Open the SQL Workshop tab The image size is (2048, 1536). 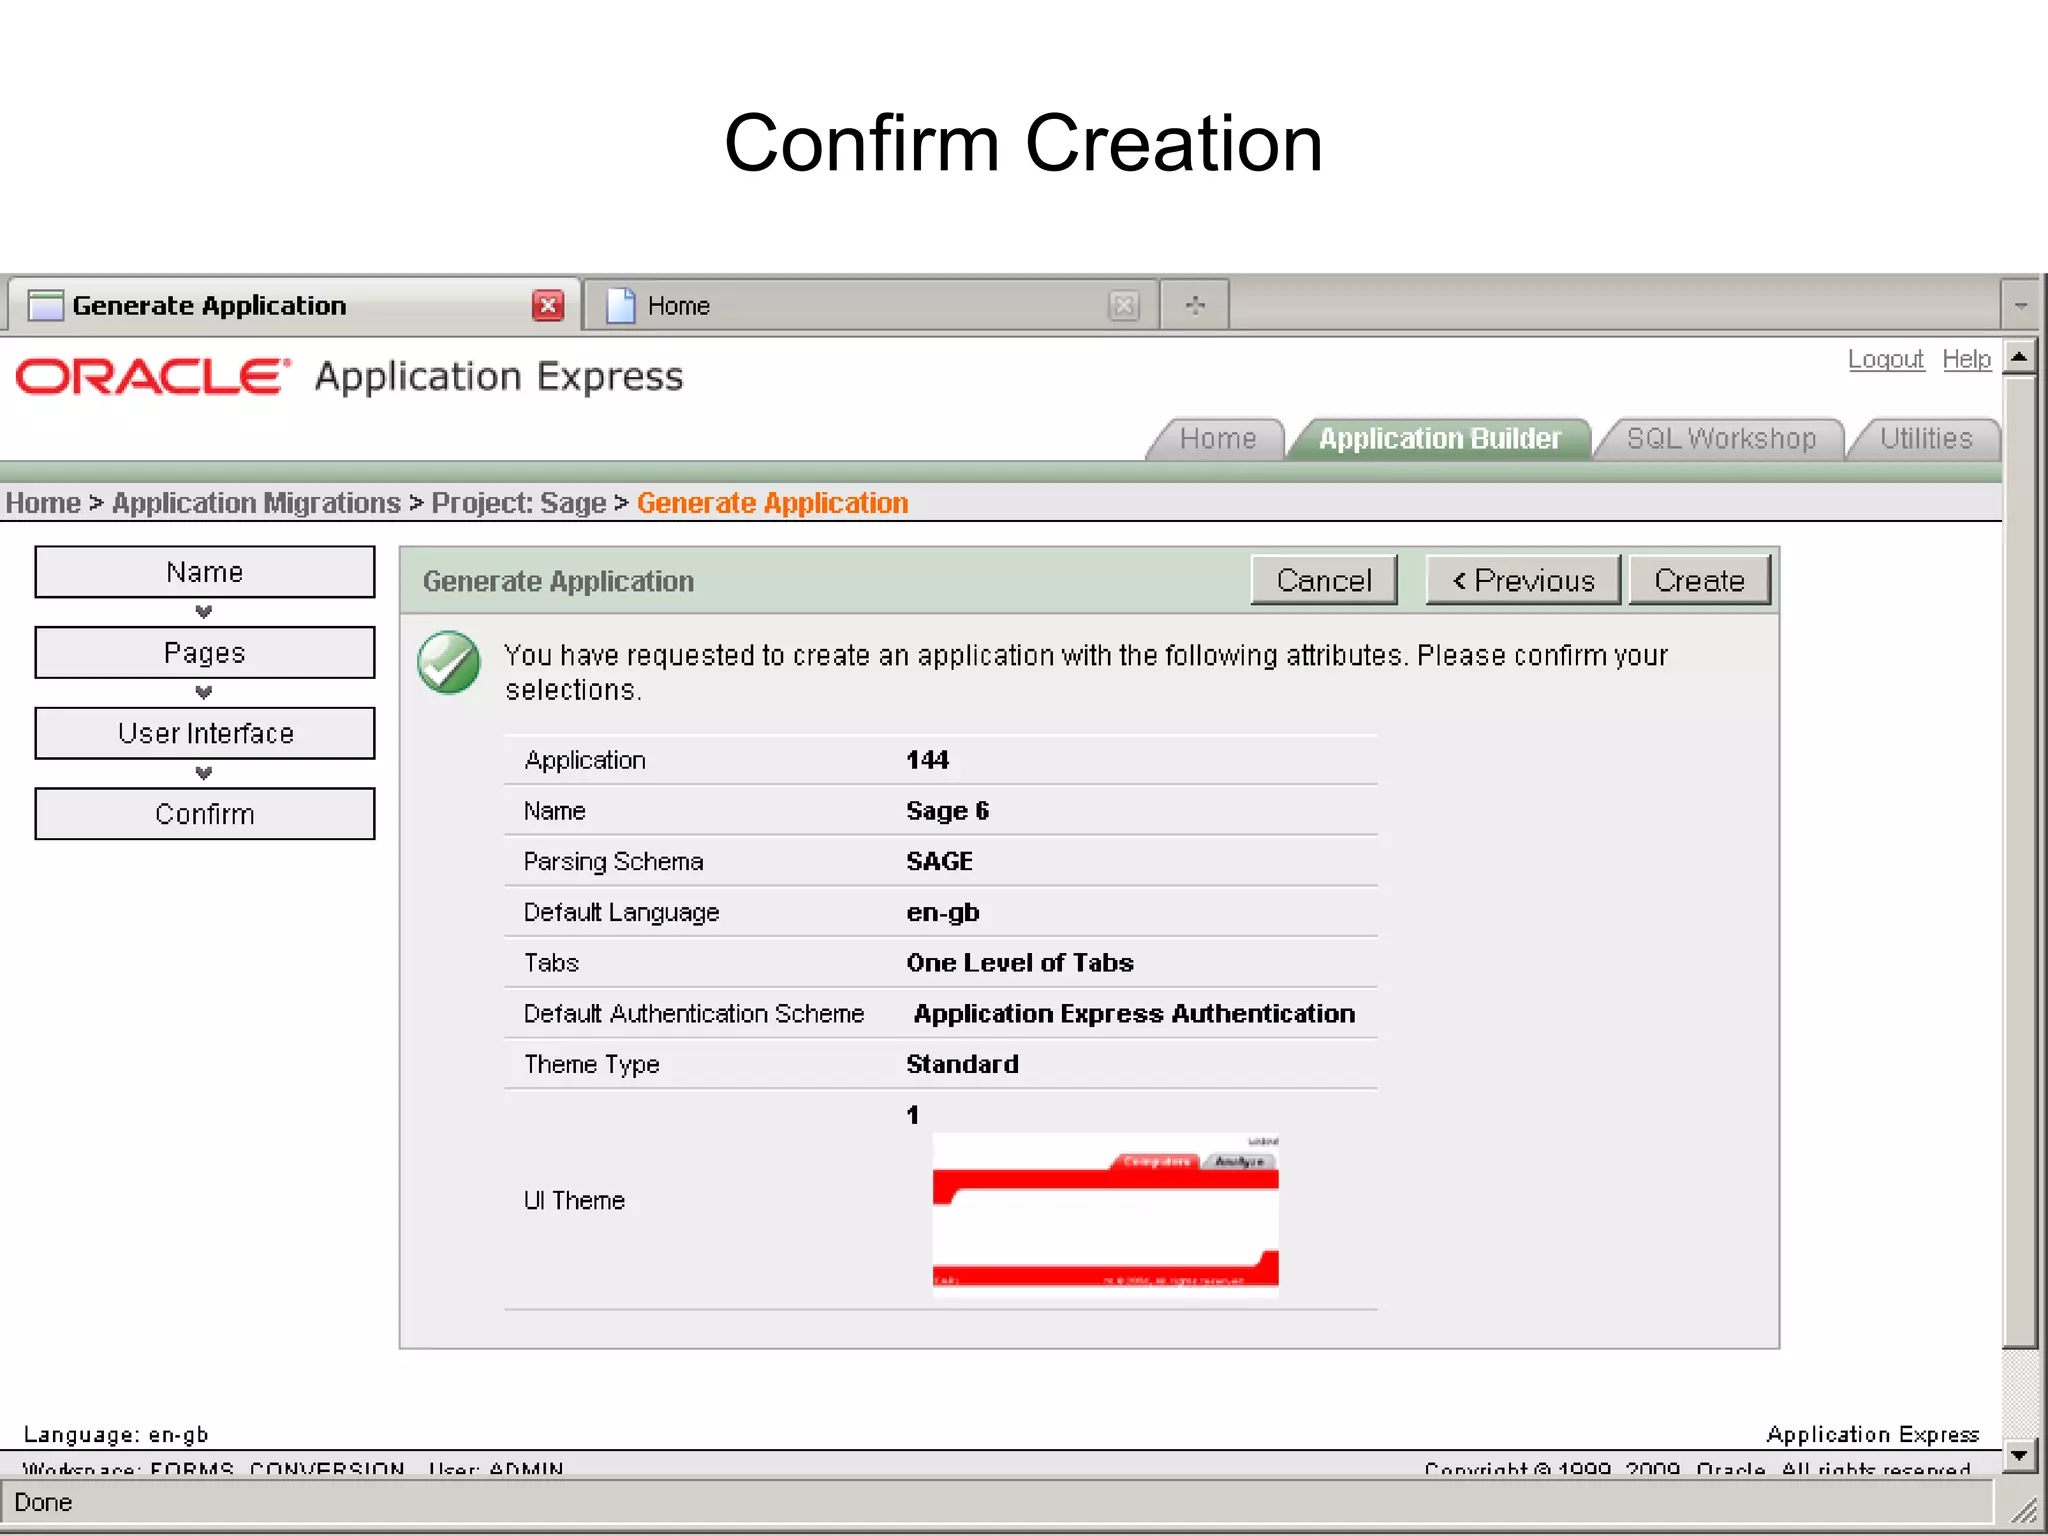coord(1720,439)
